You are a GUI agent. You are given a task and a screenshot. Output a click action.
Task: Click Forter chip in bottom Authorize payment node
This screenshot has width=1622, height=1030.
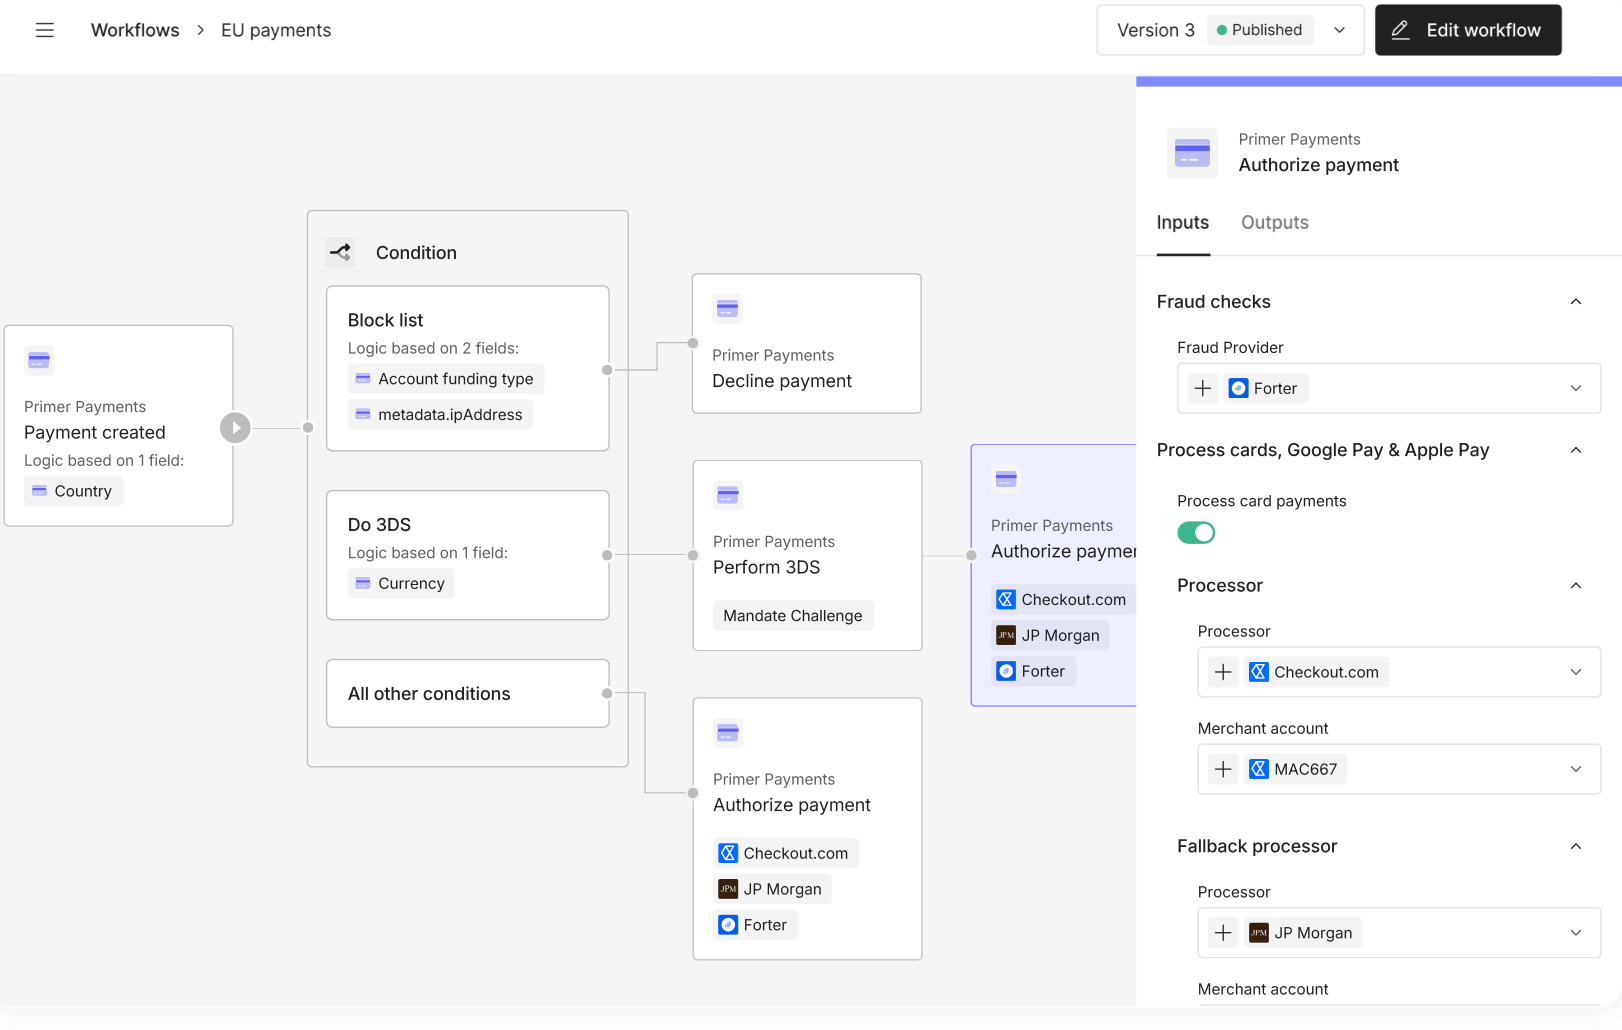tap(755, 925)
